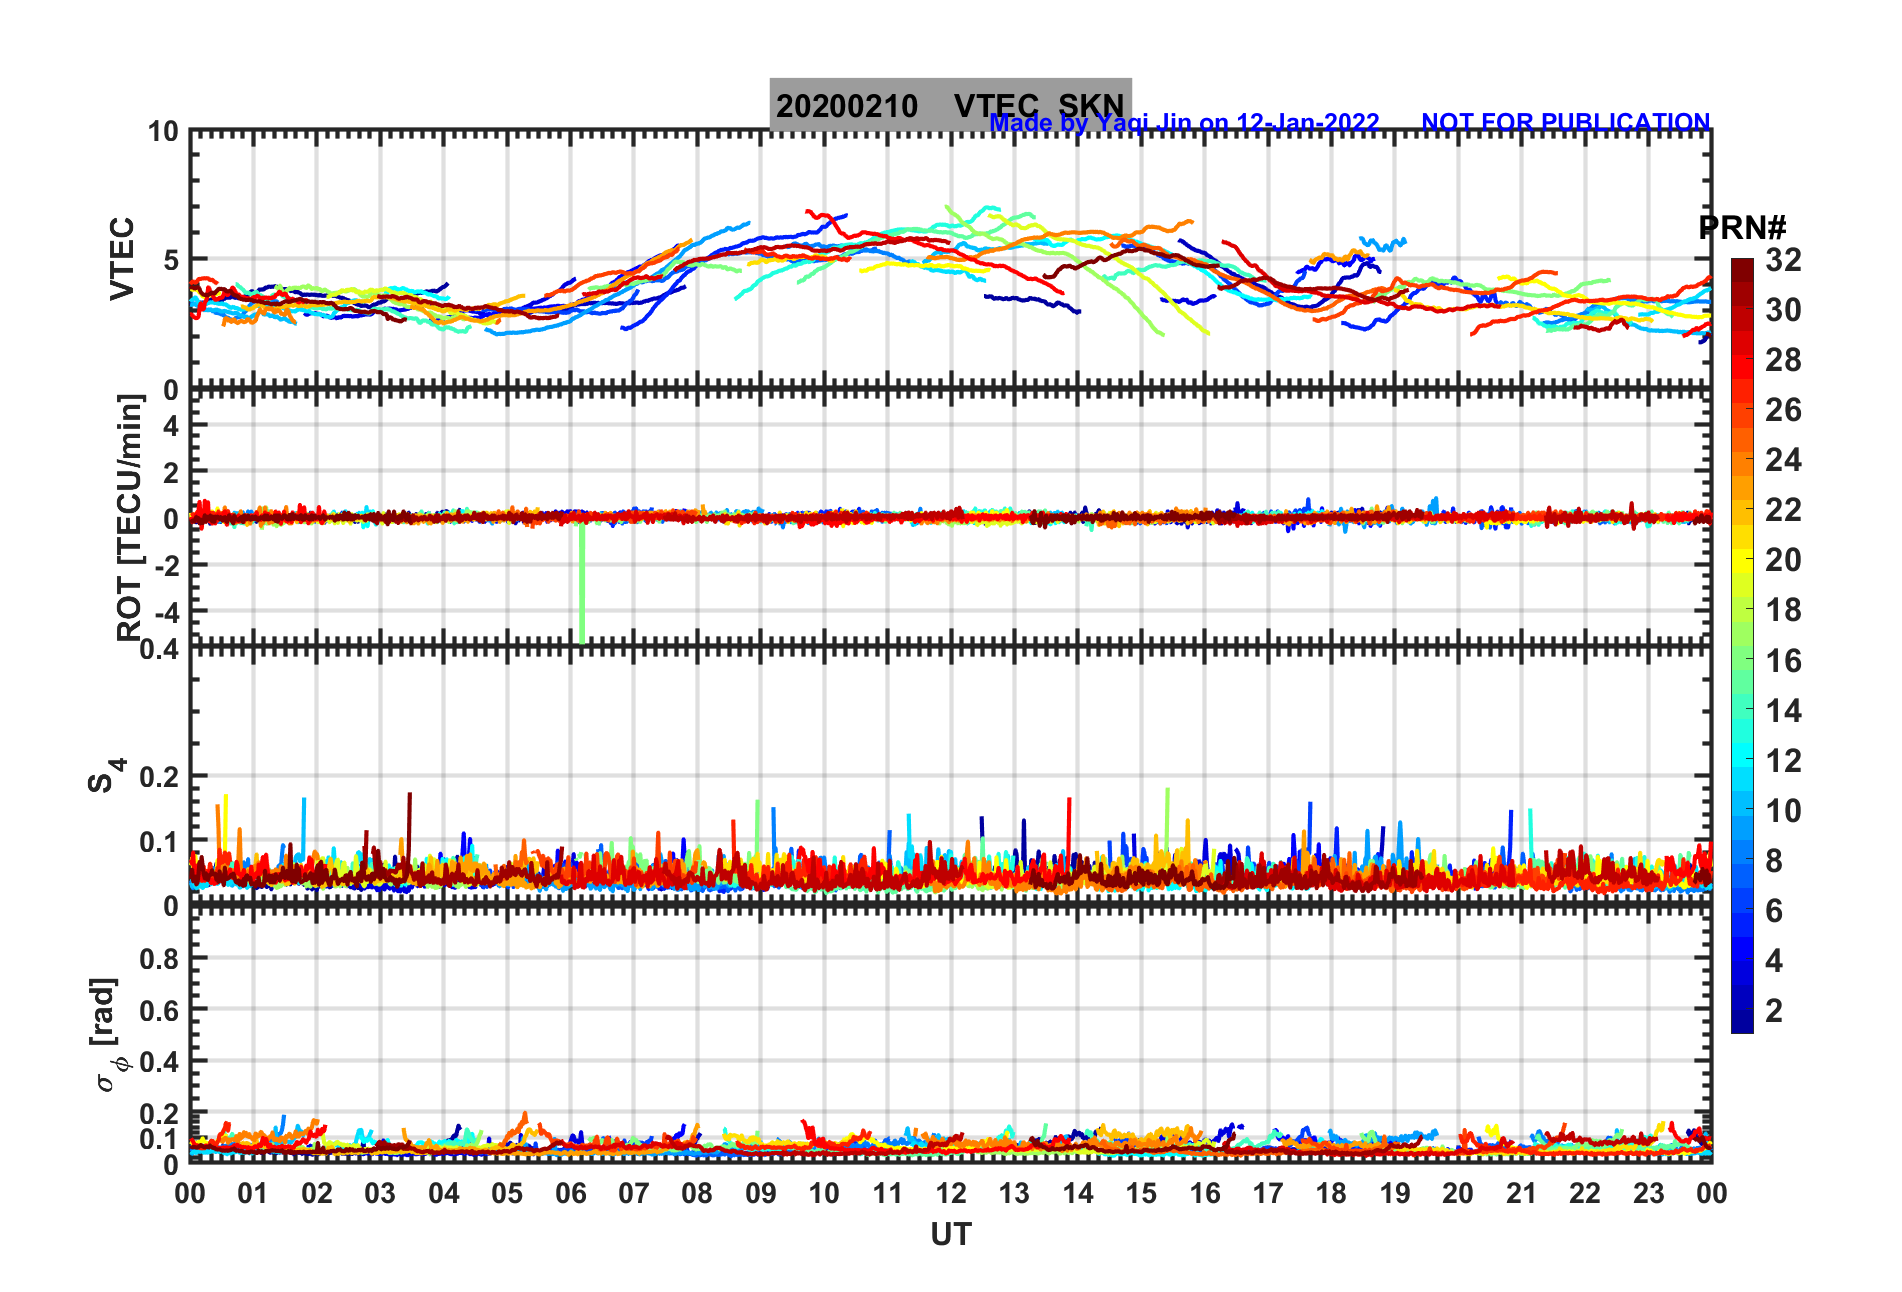The image size is (1902, 1292).
Task: Click colorbar tick label 10
Action: click(1783, 811)
